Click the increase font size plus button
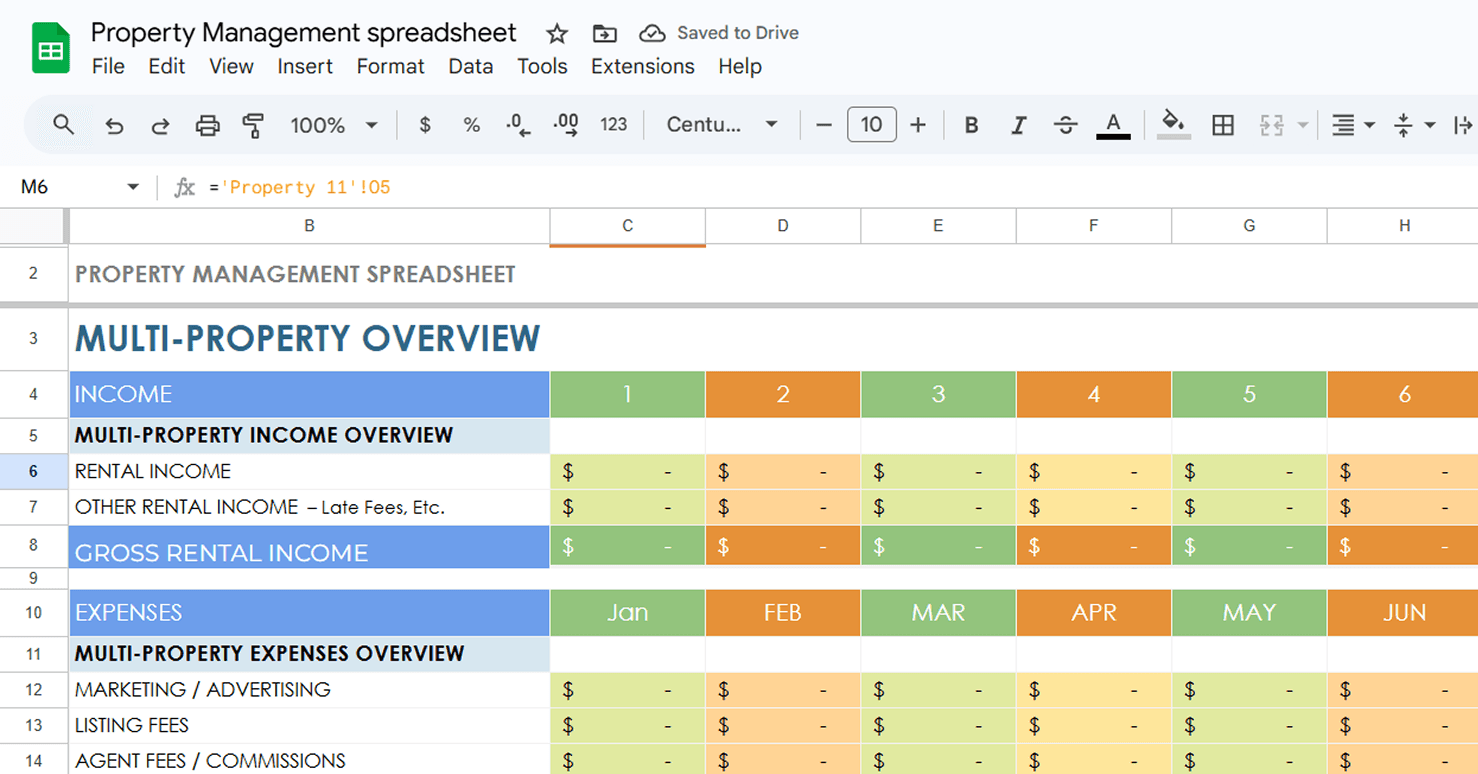This screenshot has height=774, width=1478. pos(918,125)
